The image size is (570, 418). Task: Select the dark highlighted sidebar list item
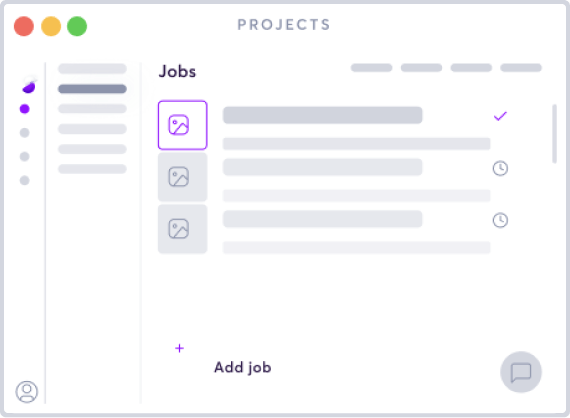click(92, 89)
